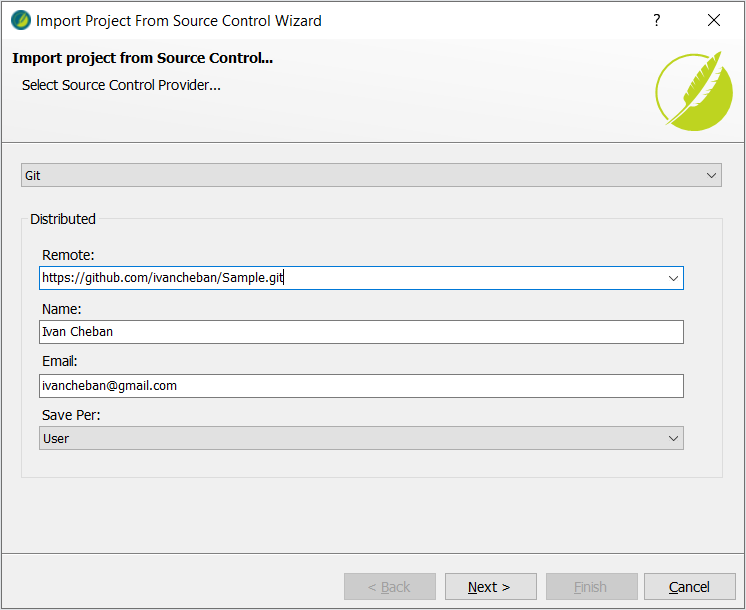
Task: Click the 'Remote:' label
Action: 68,255
